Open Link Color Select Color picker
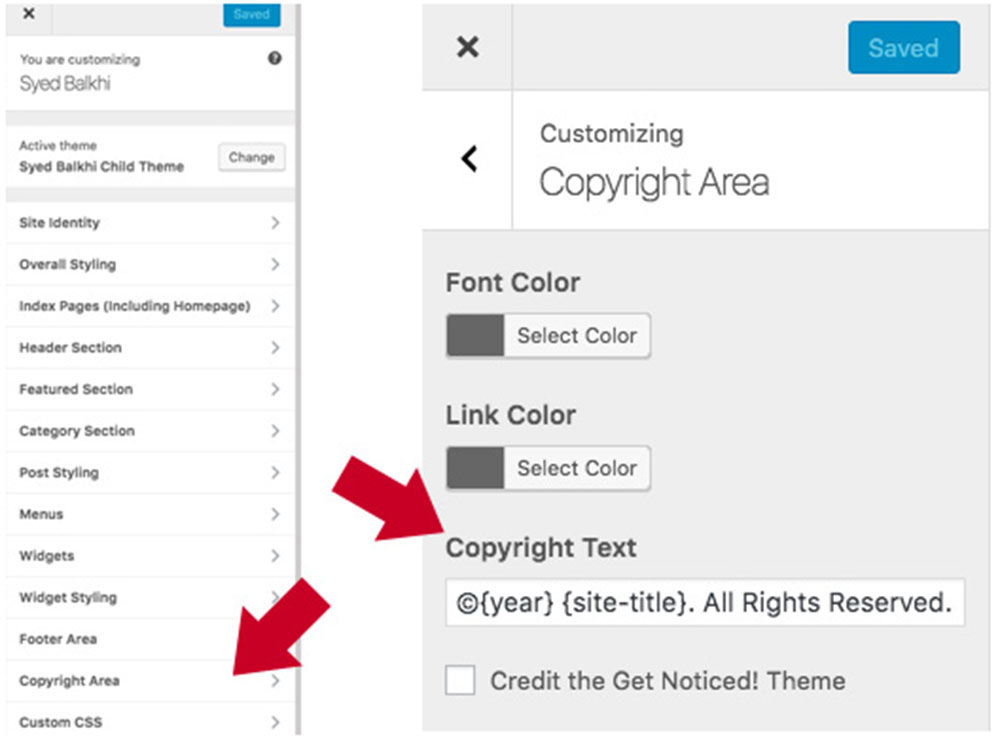Screen dimensions: 1000x752 576,468
